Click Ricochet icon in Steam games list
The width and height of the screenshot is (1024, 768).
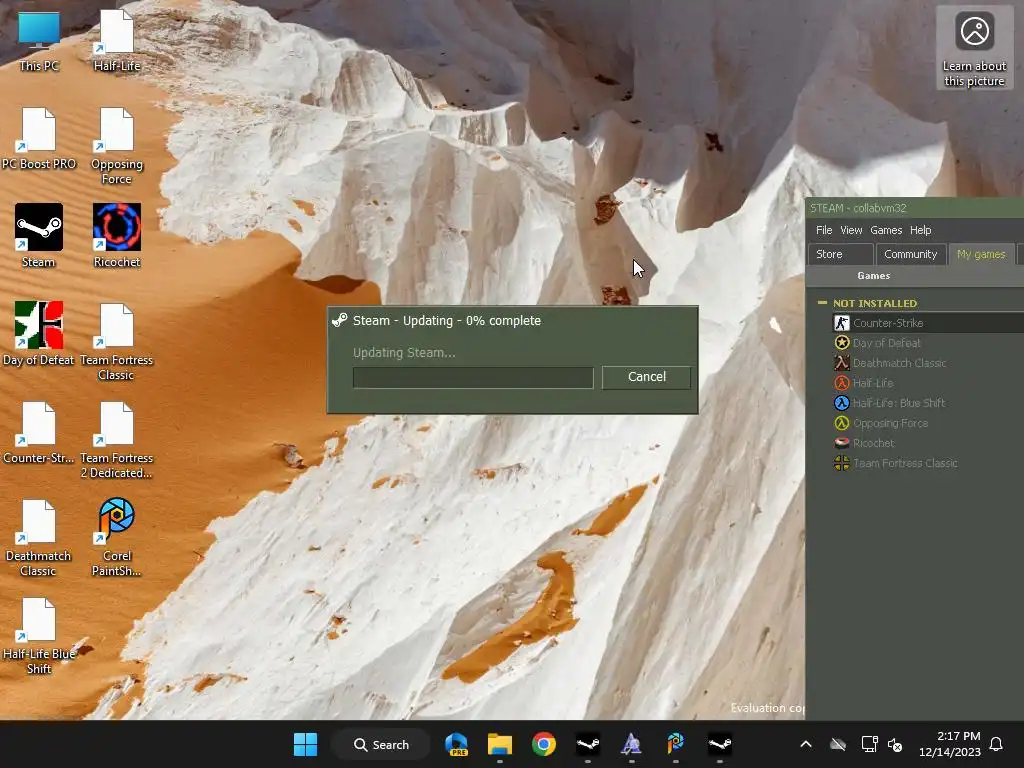(842, 443)
